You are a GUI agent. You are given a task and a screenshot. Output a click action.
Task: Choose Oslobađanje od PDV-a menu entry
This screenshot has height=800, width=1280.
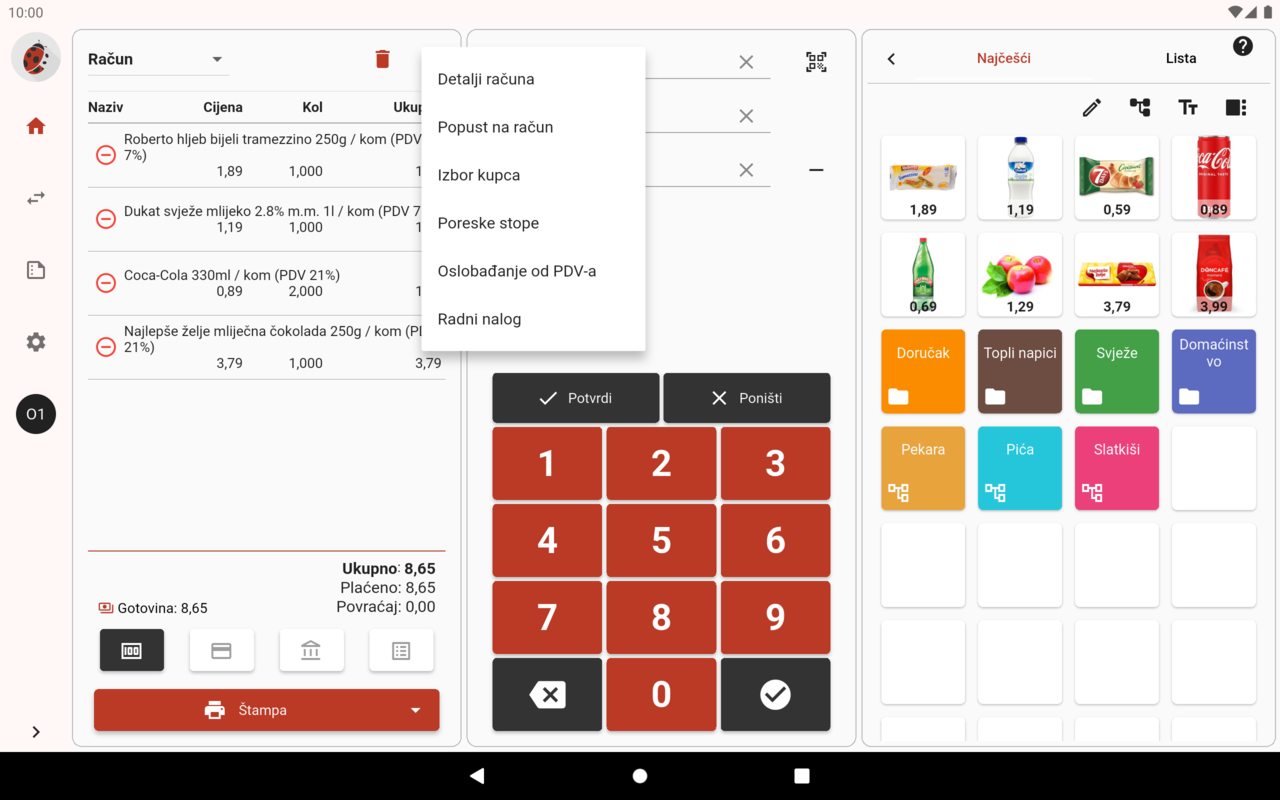pyautogui.click(x=534, y=271)
